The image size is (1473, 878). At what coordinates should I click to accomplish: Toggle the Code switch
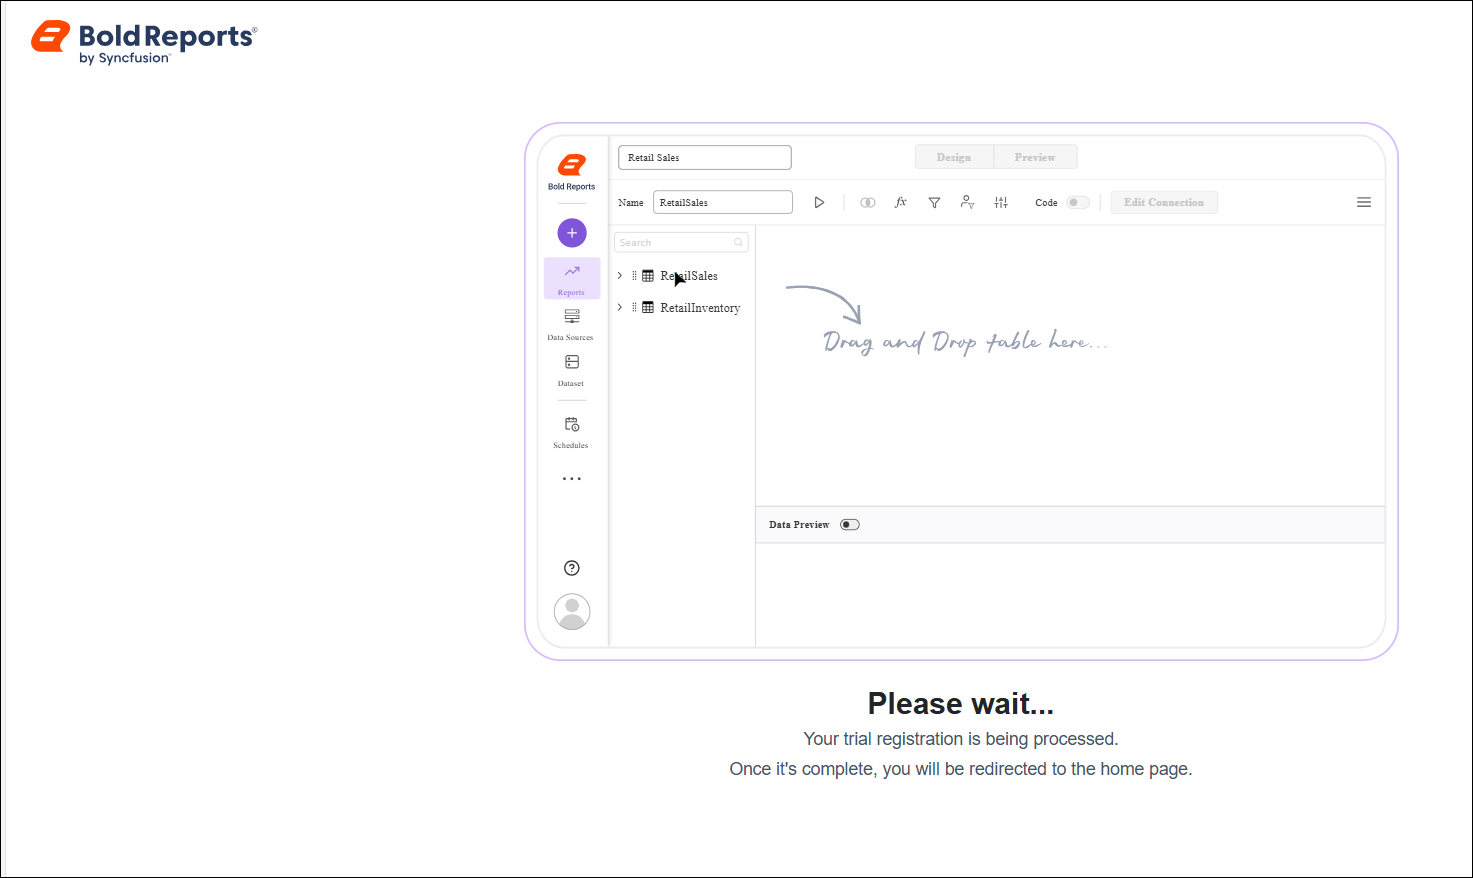[1077, 202]
